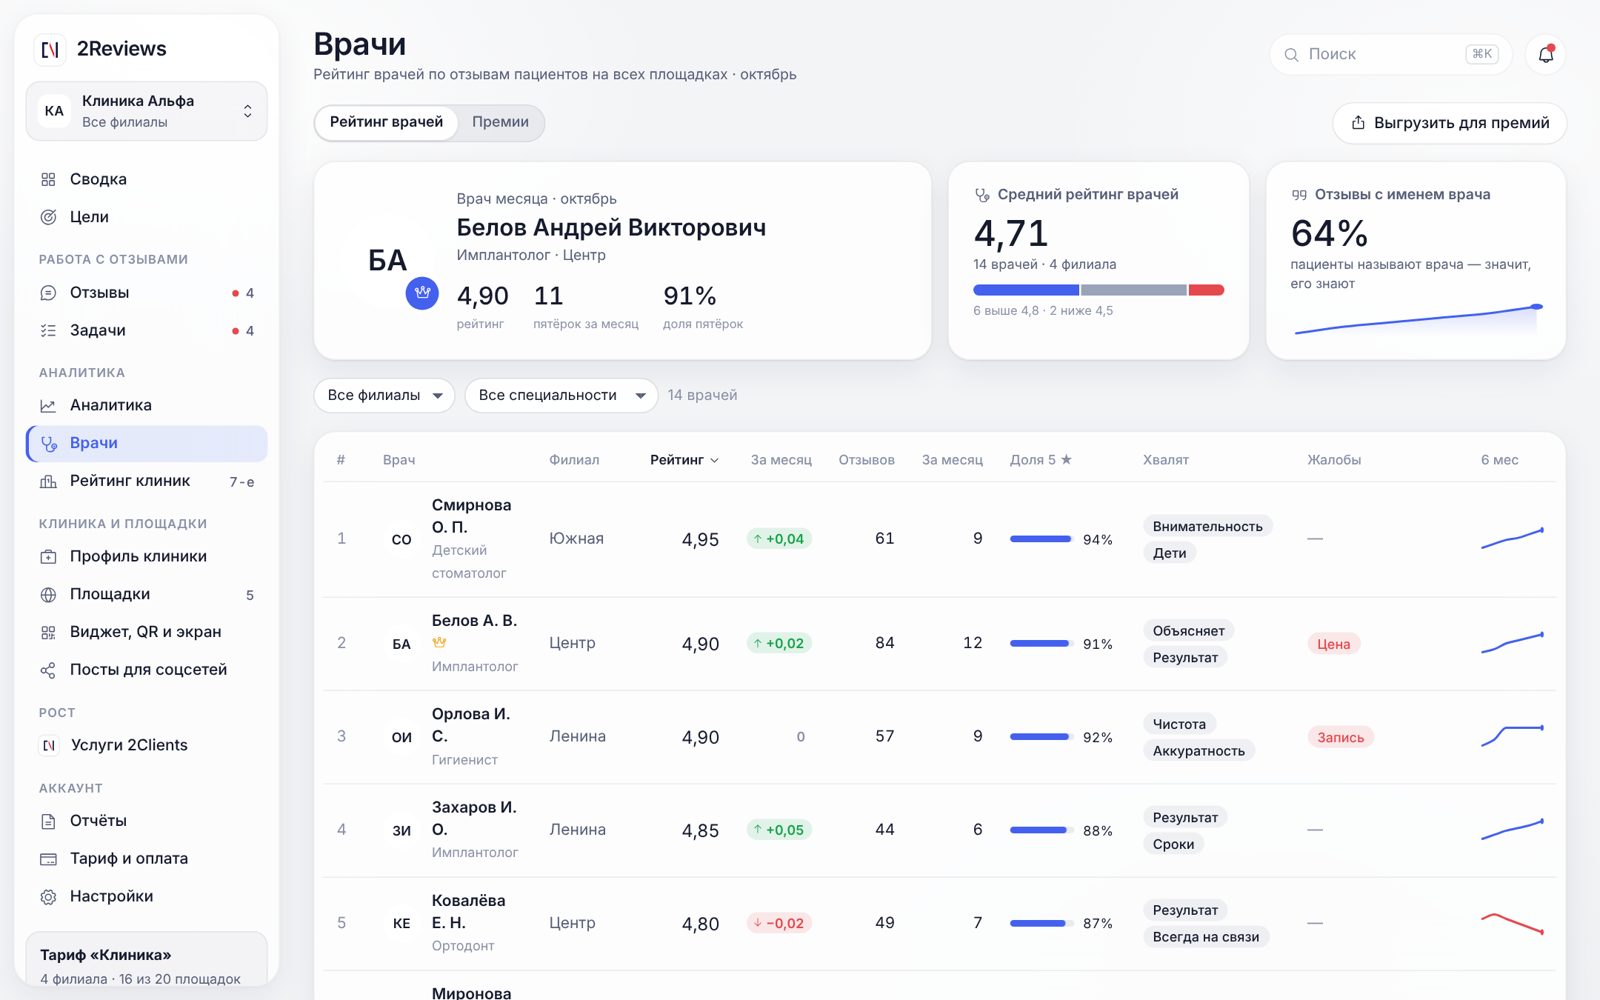1600x1000 pixels.
Task: Click the crown badge on Белов avatar
Action: coord(422,293)
